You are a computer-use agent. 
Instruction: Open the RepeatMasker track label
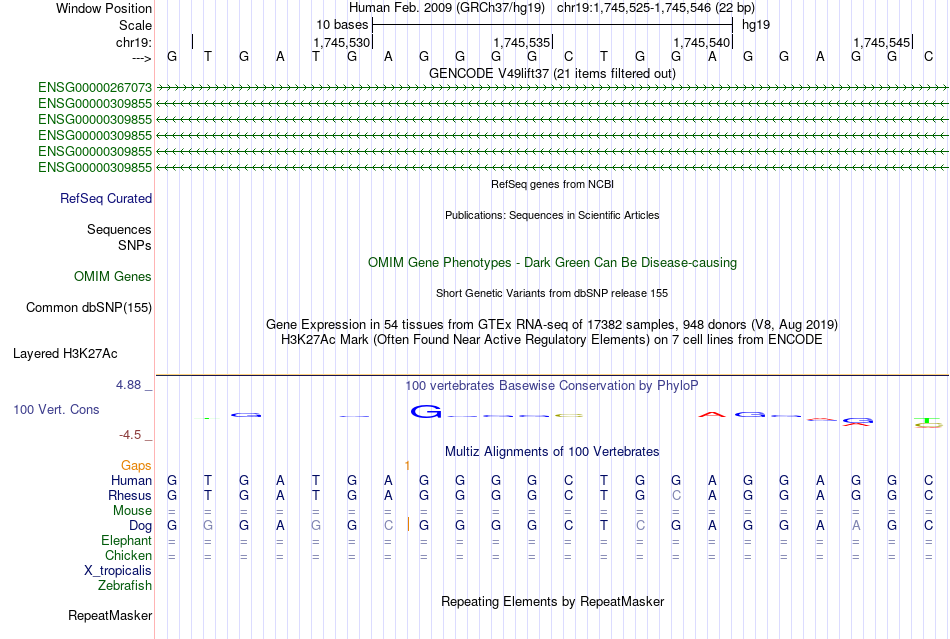click(x=110, y=616)
